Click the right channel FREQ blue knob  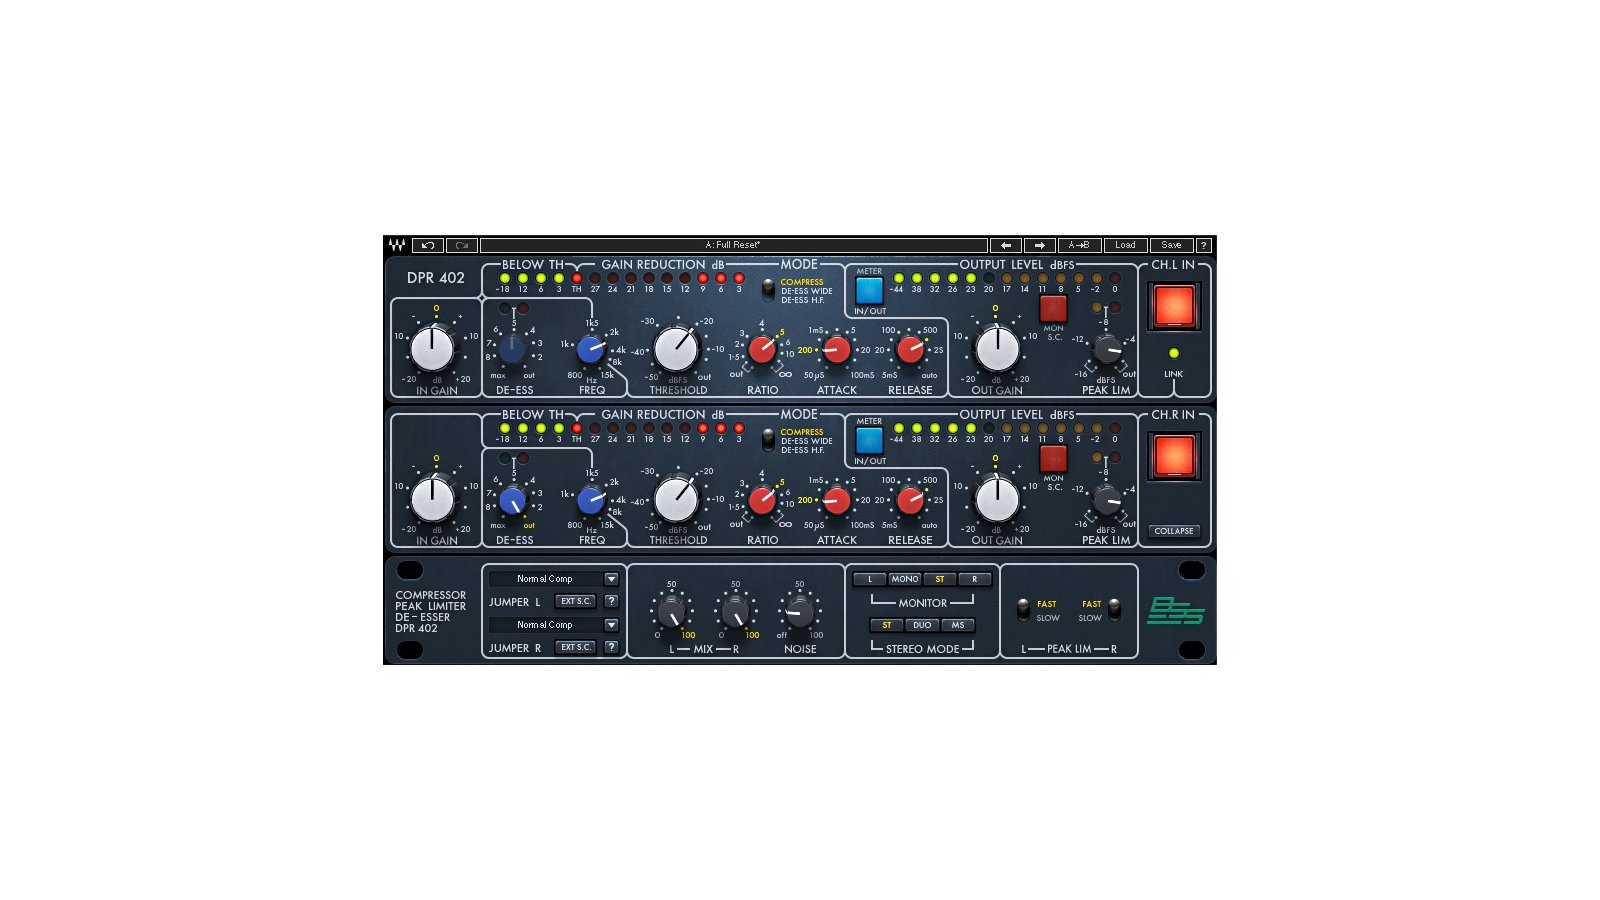[x=591, y=500]
